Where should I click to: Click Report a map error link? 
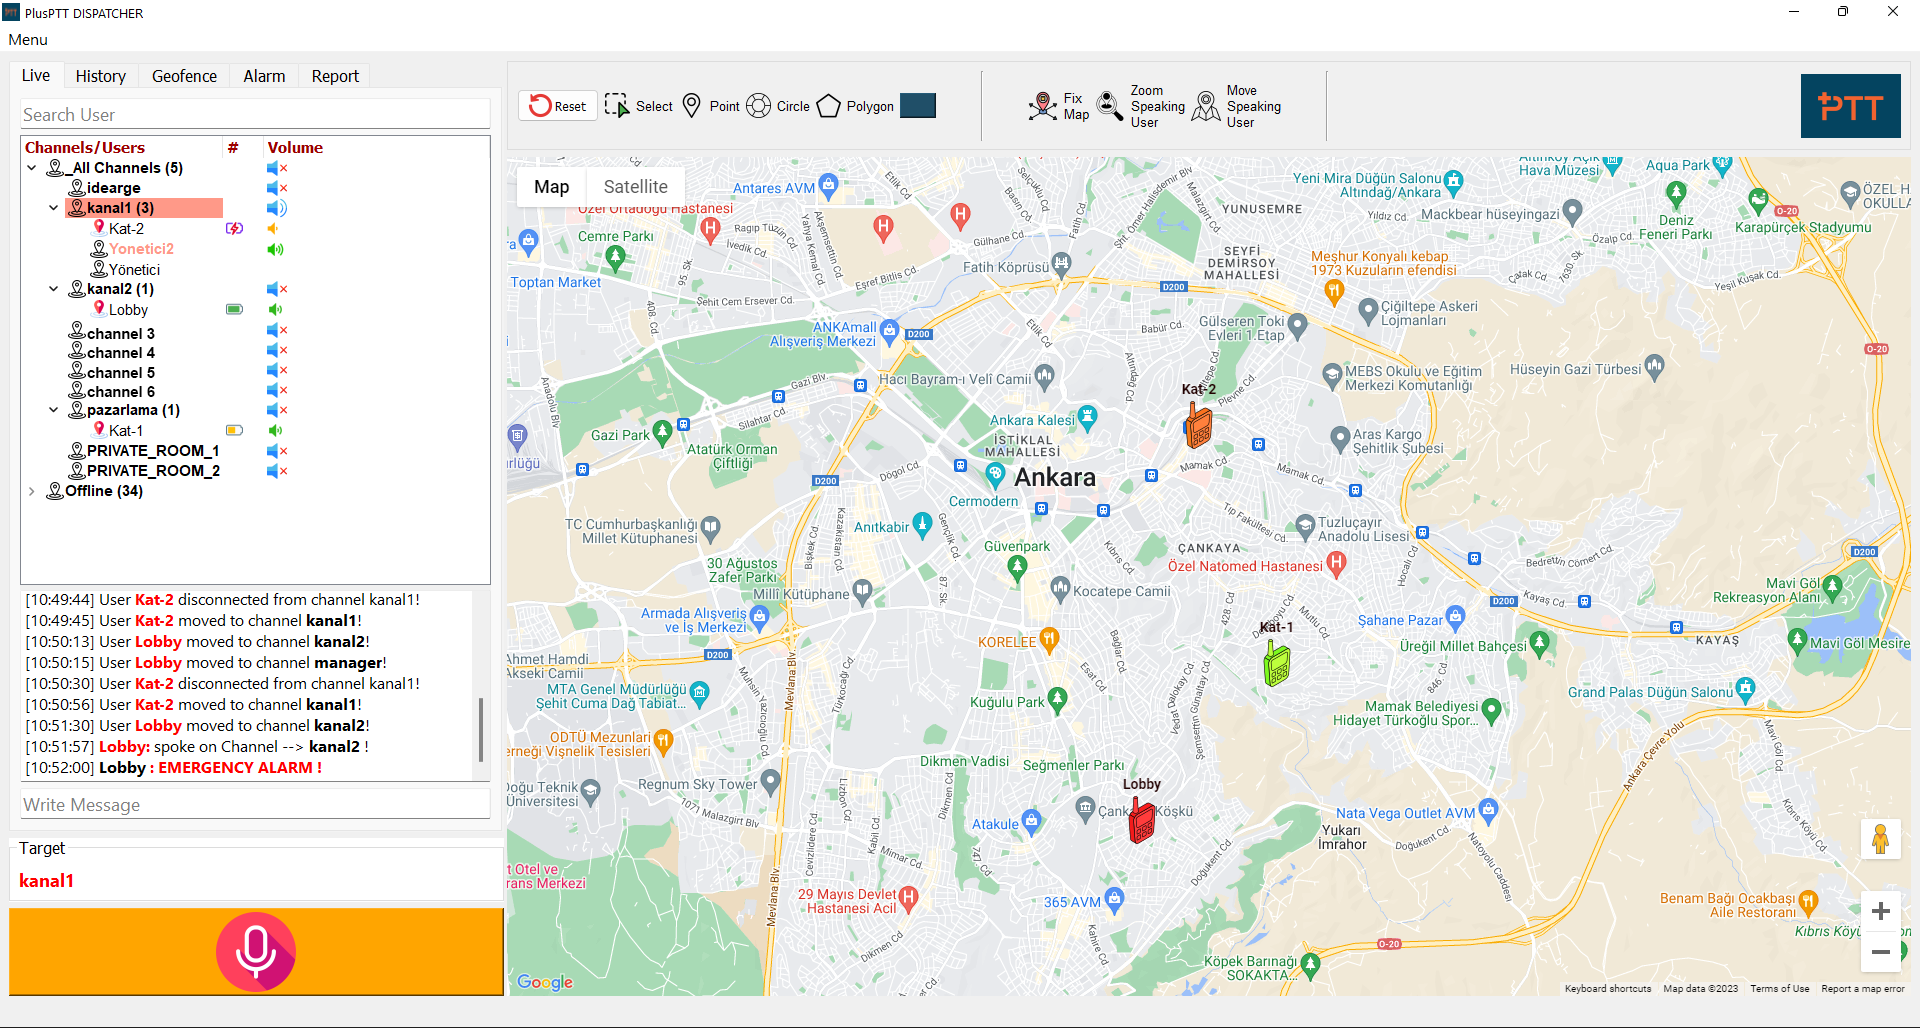pos(1863,989)
